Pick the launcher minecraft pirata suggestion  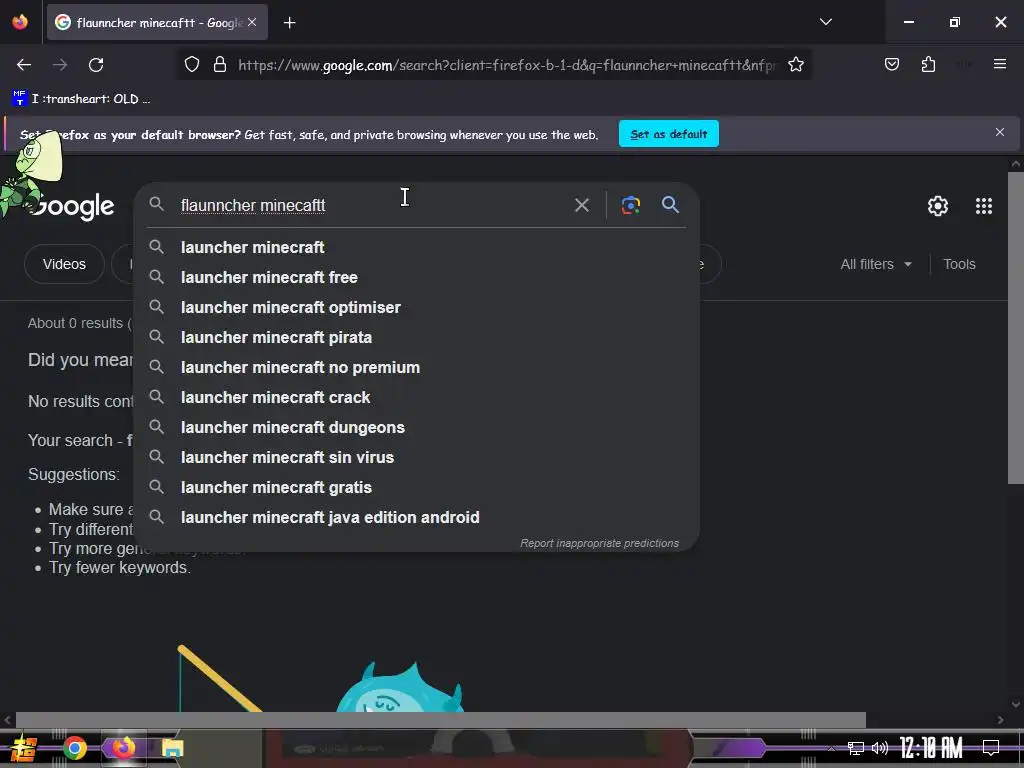pos(417,338)
